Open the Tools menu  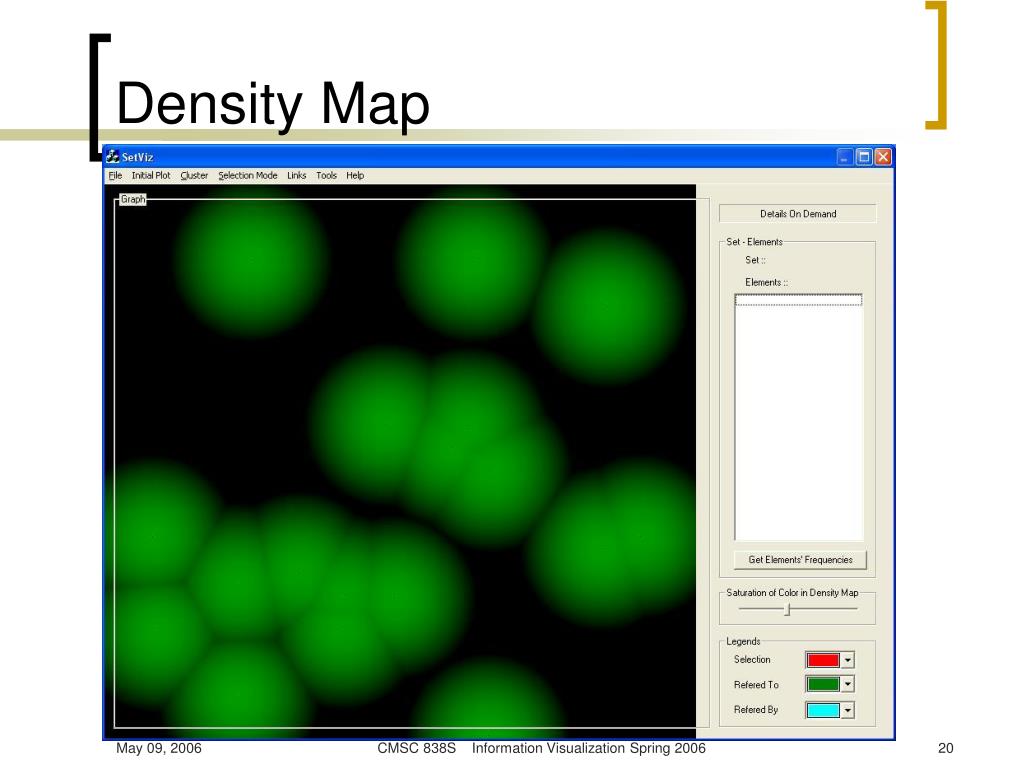327,176
